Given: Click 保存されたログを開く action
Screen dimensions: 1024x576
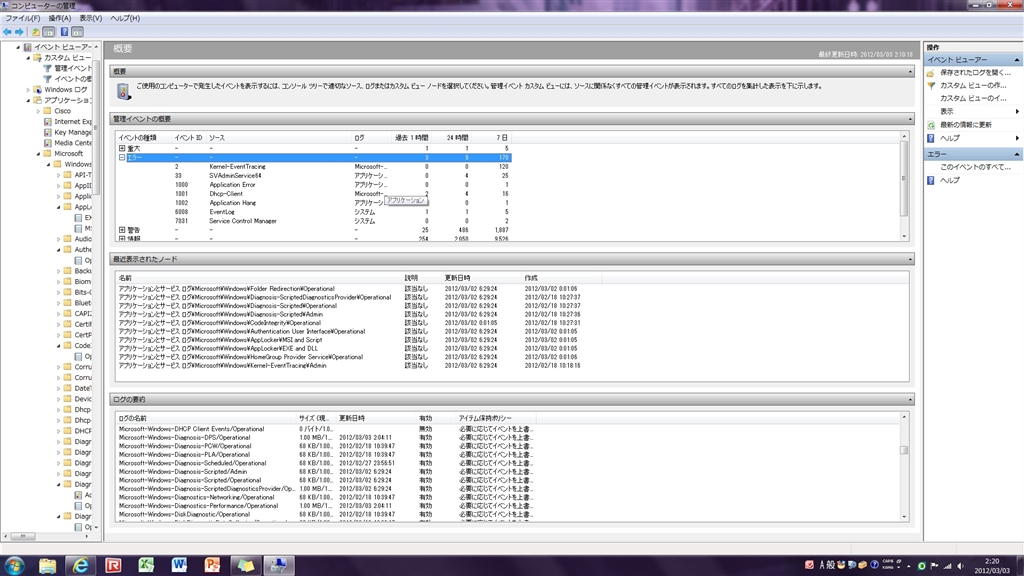Looking at the screenshot, I should click(976, 72).
